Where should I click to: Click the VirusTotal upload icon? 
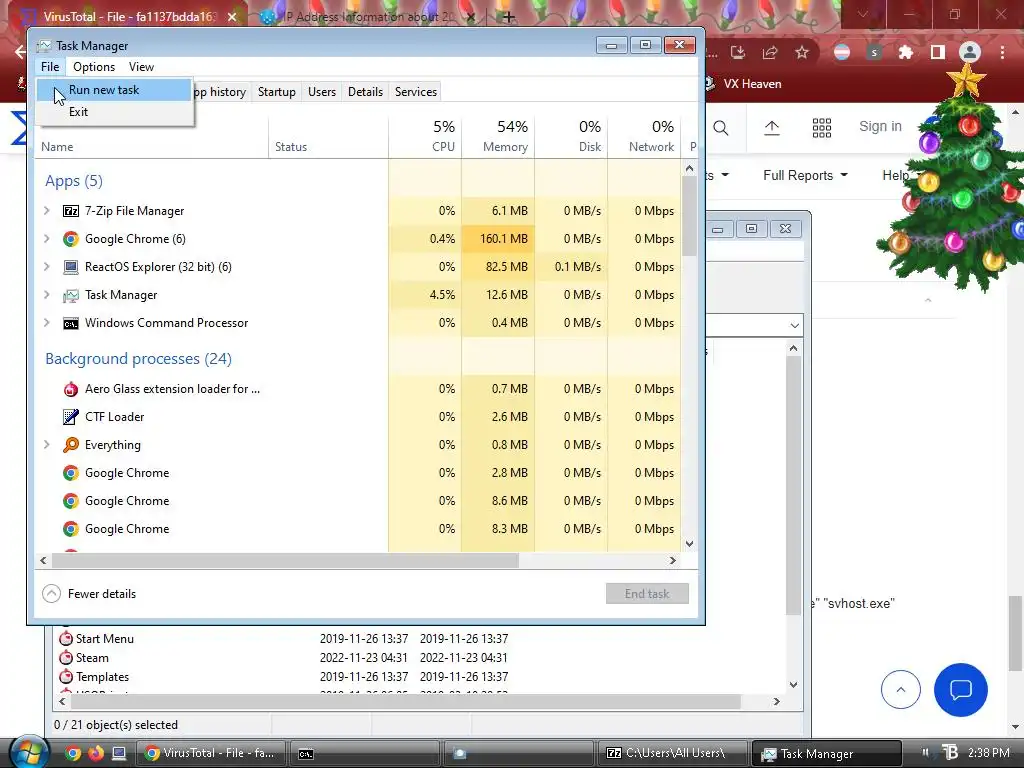click(x=772, y=127)
